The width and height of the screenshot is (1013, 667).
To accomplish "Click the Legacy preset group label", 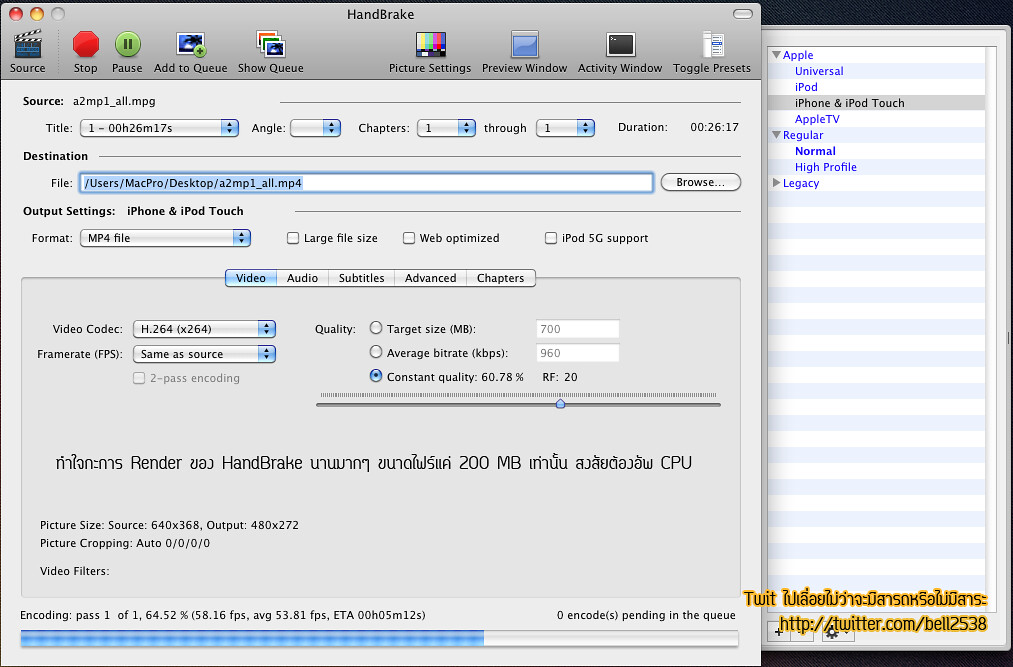I will pos(800,184).
